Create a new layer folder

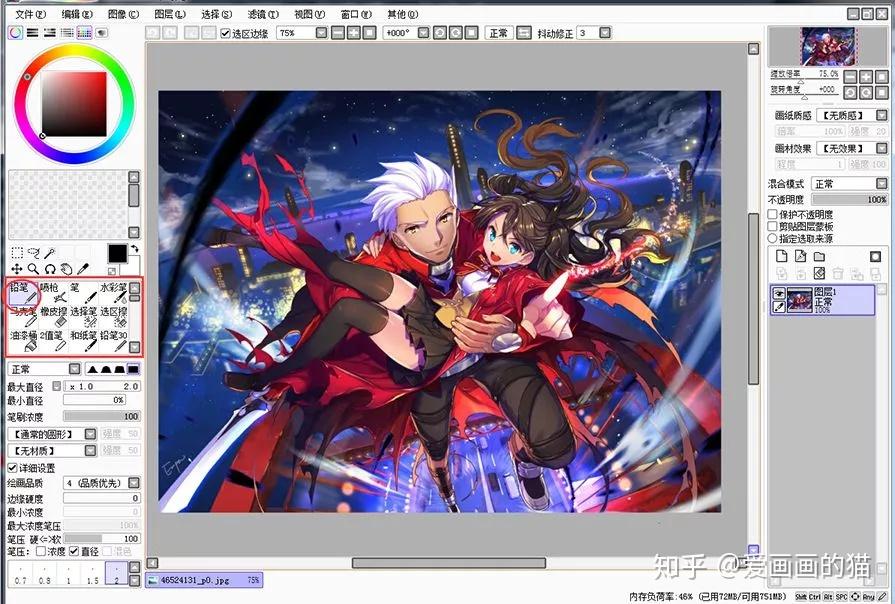click(x=819, y=257)
